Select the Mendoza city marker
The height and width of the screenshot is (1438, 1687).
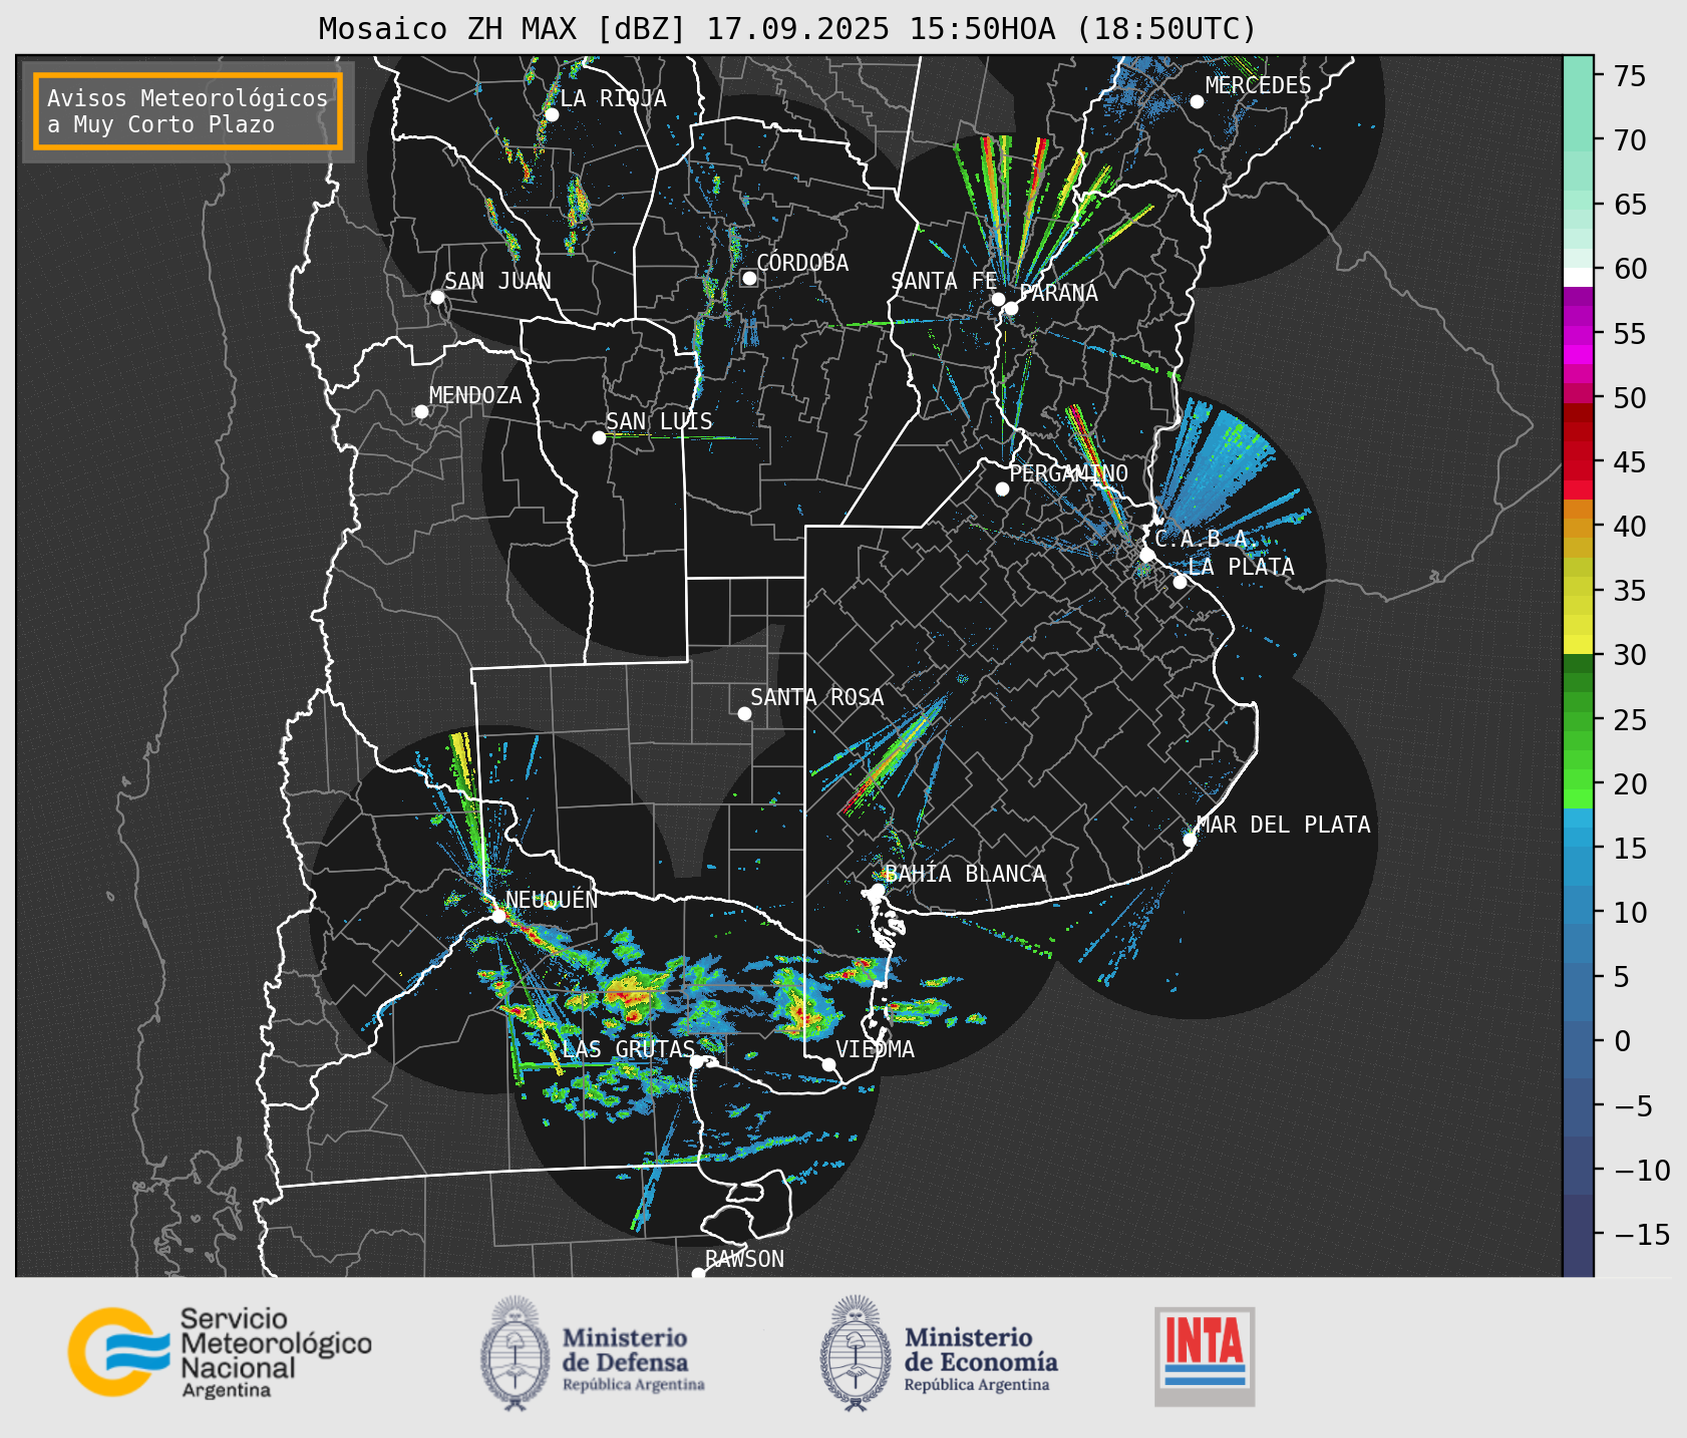[421, 412]
